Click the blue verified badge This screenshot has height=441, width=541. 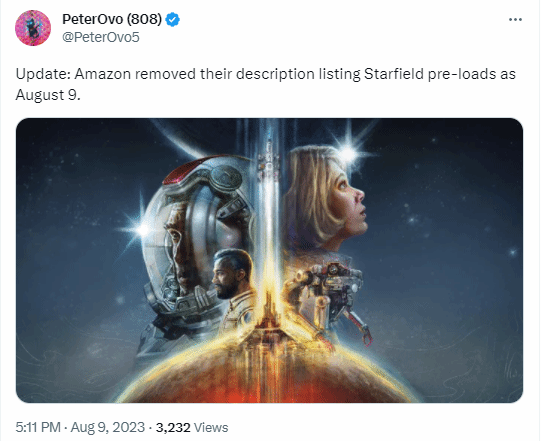tap(173, 20)
